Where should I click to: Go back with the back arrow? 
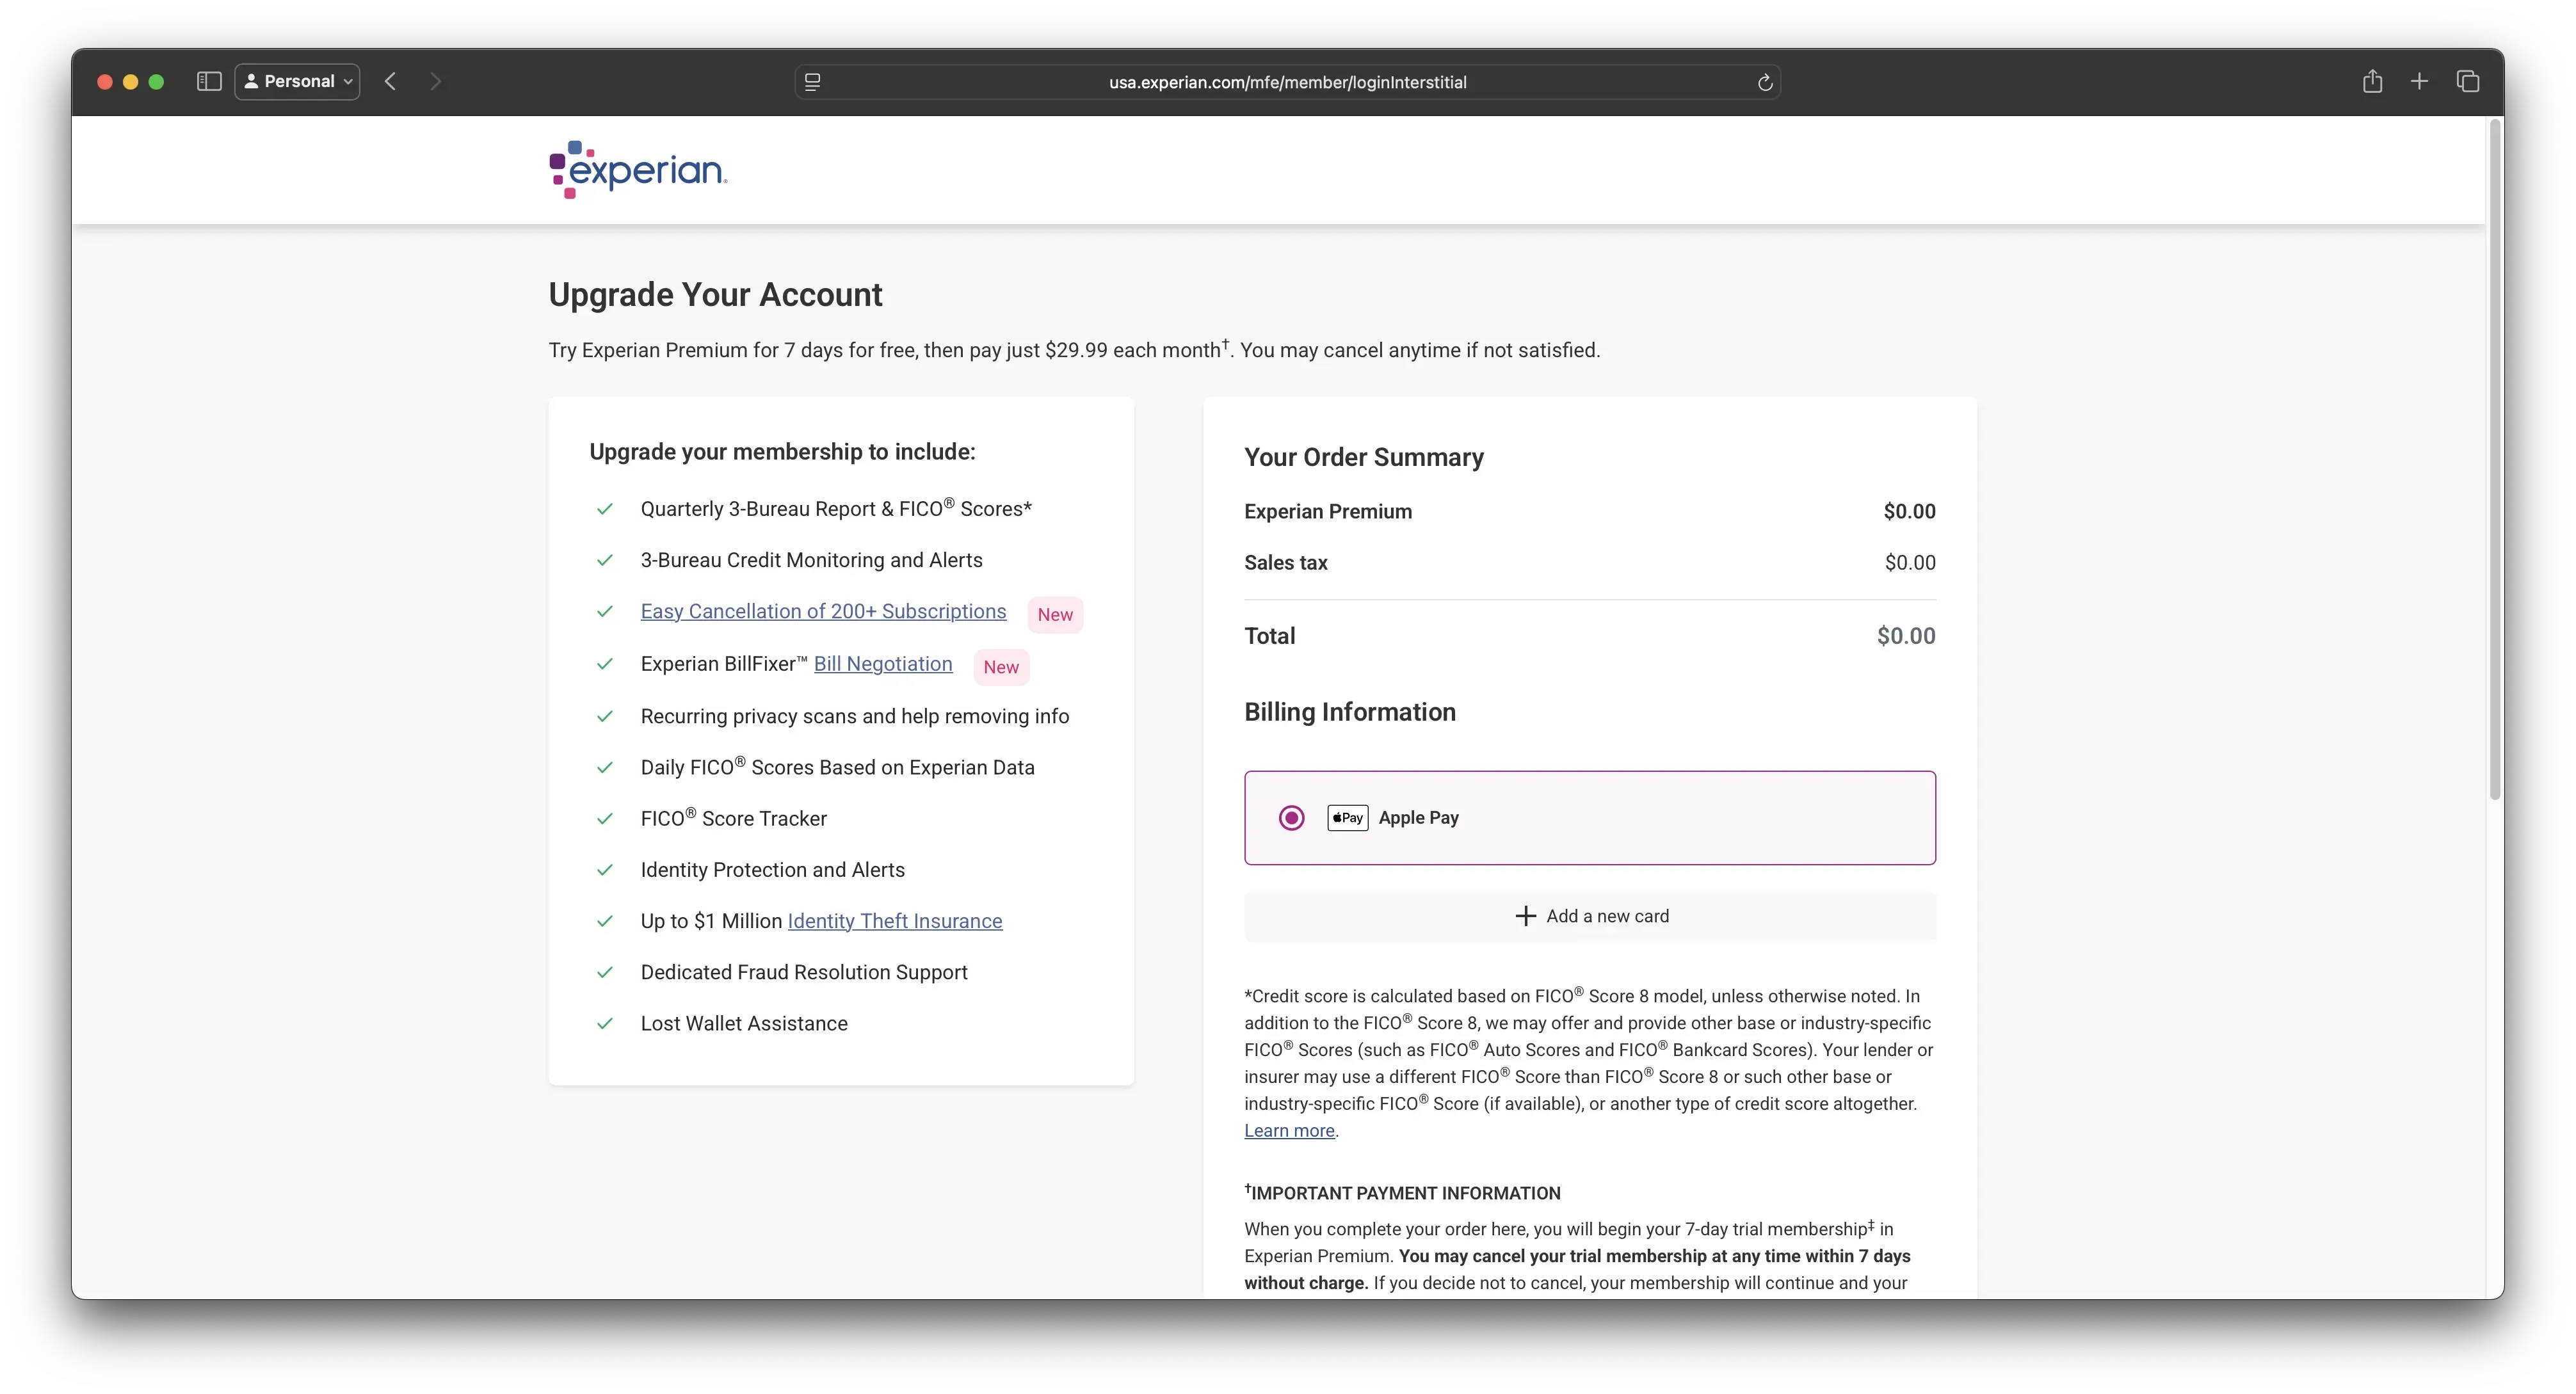coord(391,81)
